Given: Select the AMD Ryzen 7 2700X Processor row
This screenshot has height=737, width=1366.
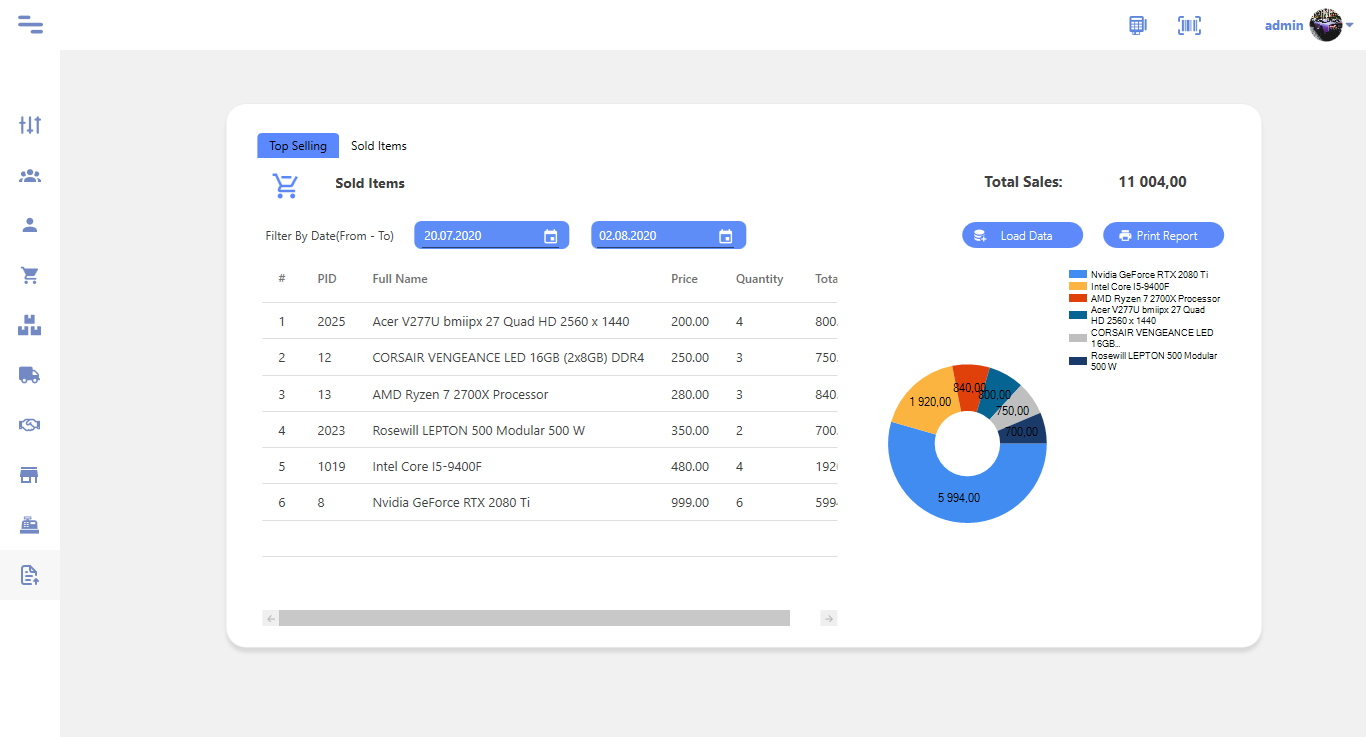Looking at the screenshot, I should tap(549, 394).
